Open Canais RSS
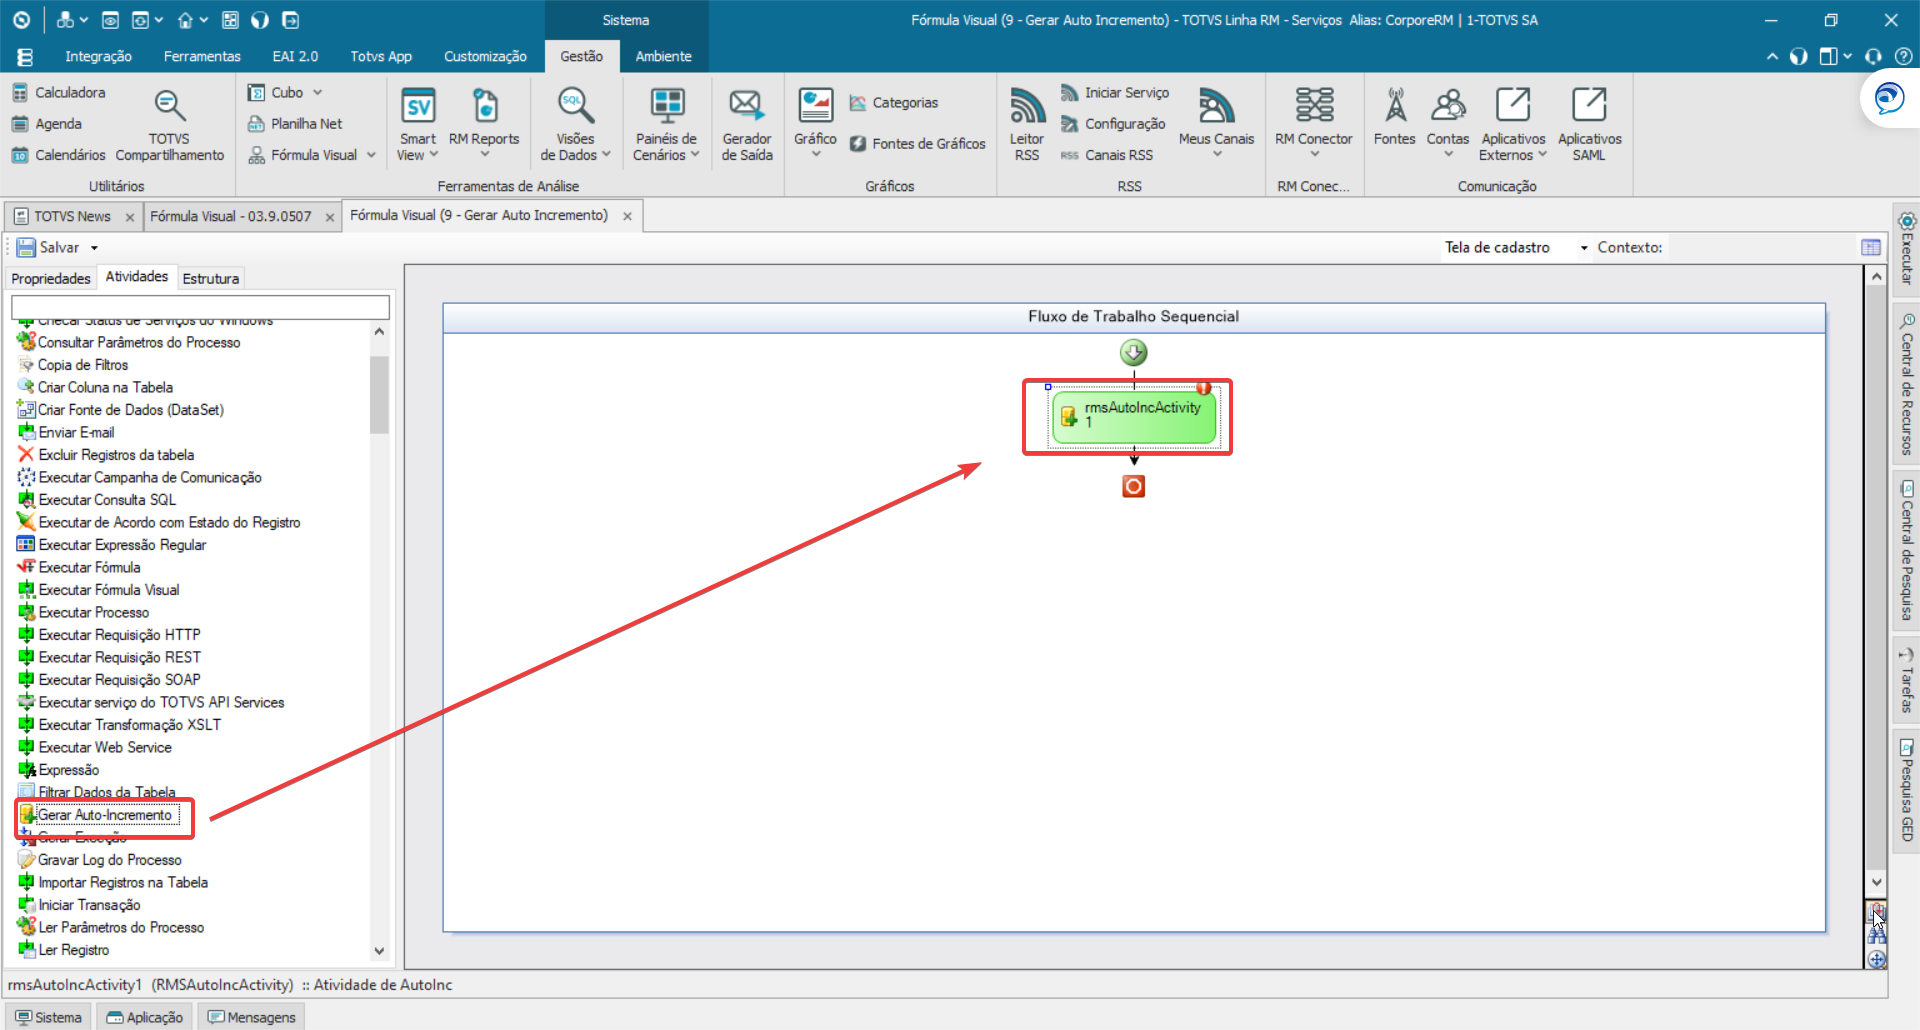Screen dimensions: 1920x1030 click(x=1107, y=155)
